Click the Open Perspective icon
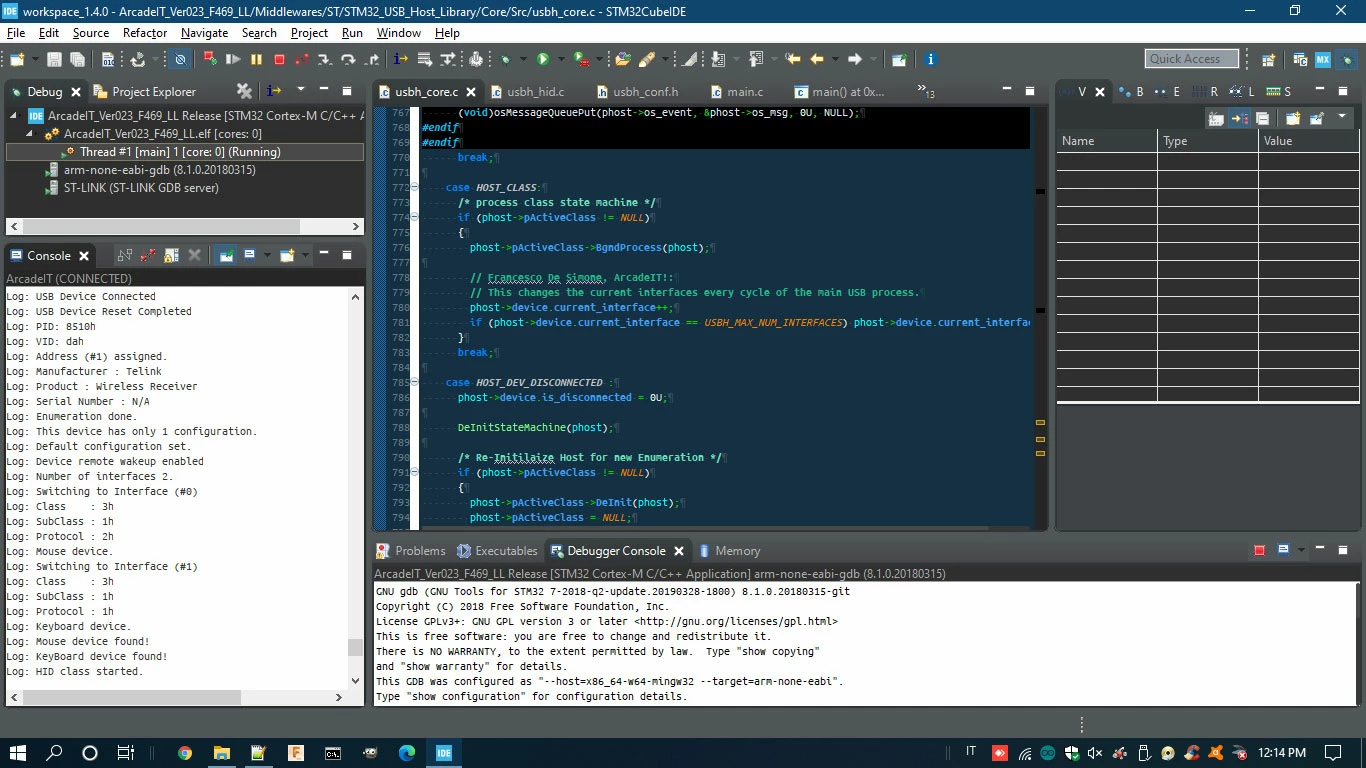The width and height of the screenshot is (1366, 768). [x=1268, y=60]
